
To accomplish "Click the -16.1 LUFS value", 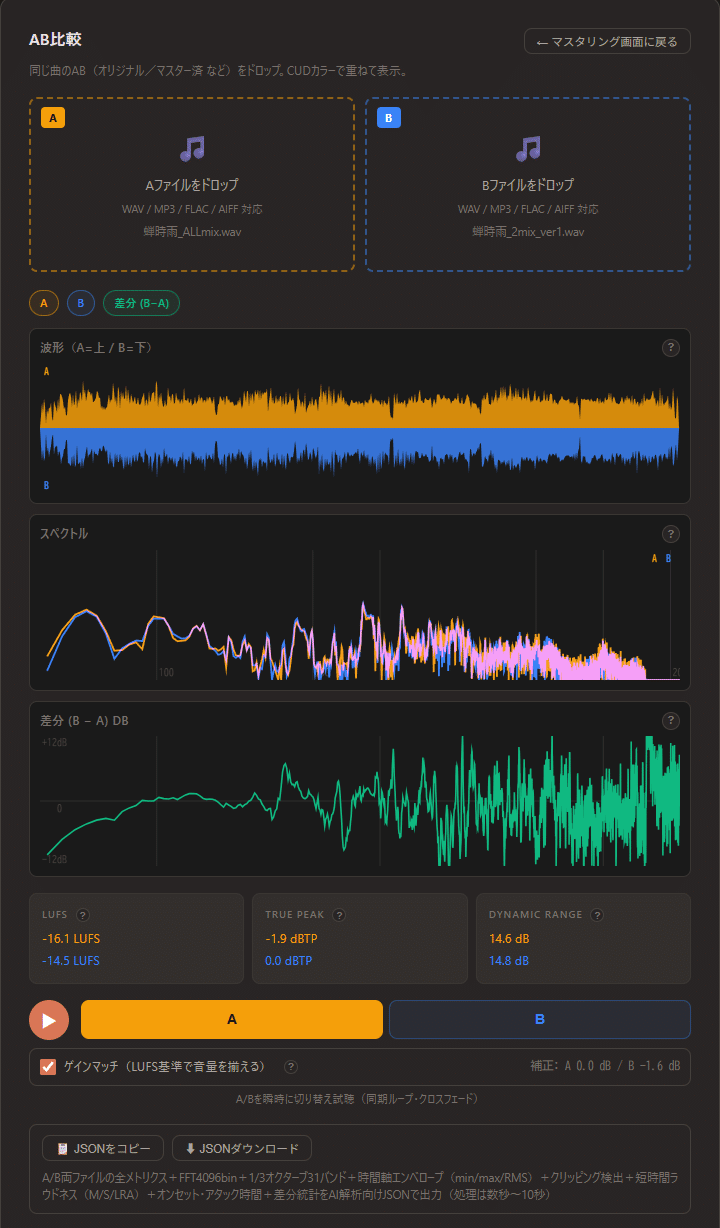I will click(71, 939).
